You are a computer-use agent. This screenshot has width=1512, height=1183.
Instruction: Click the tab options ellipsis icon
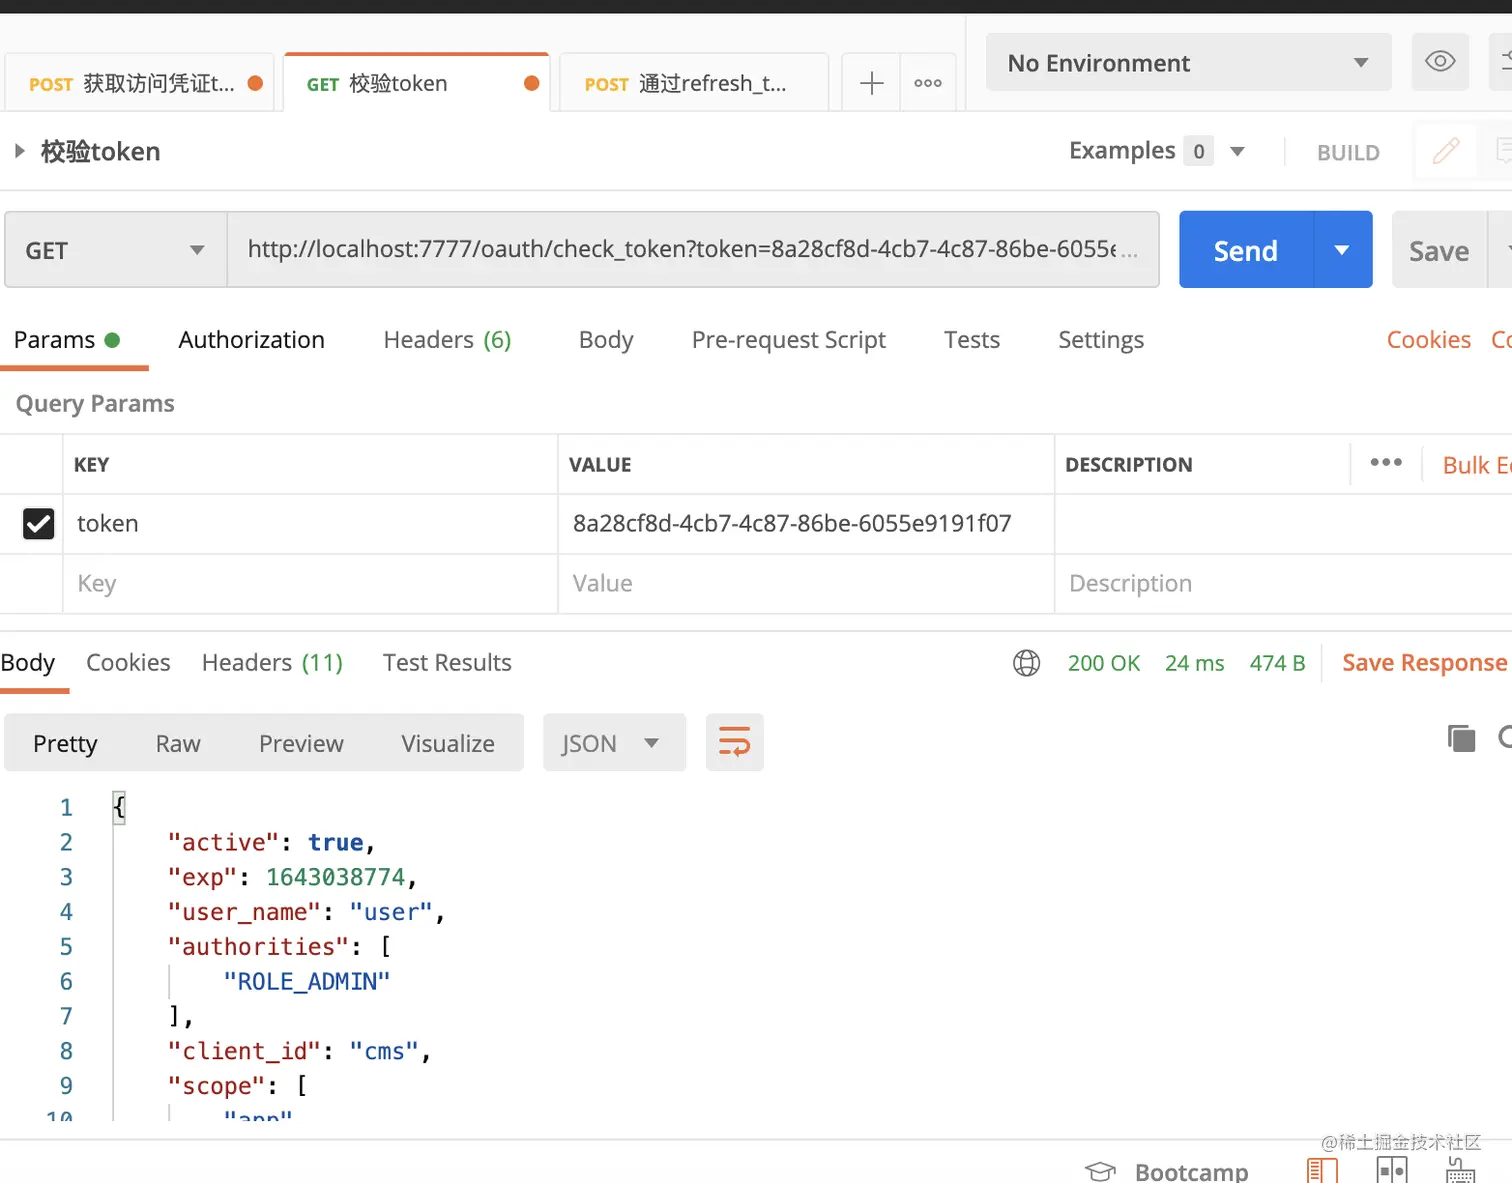(x=928, y=83)
